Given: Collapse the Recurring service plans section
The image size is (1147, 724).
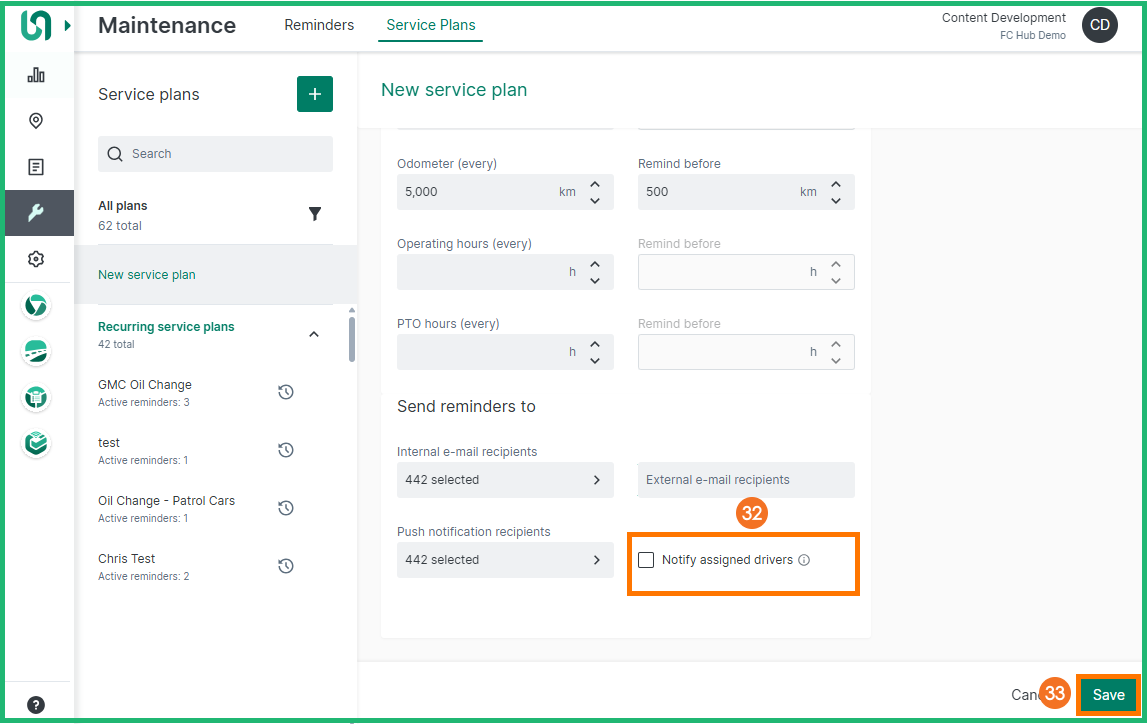Looking at the screenshot, I should (314, 334).
